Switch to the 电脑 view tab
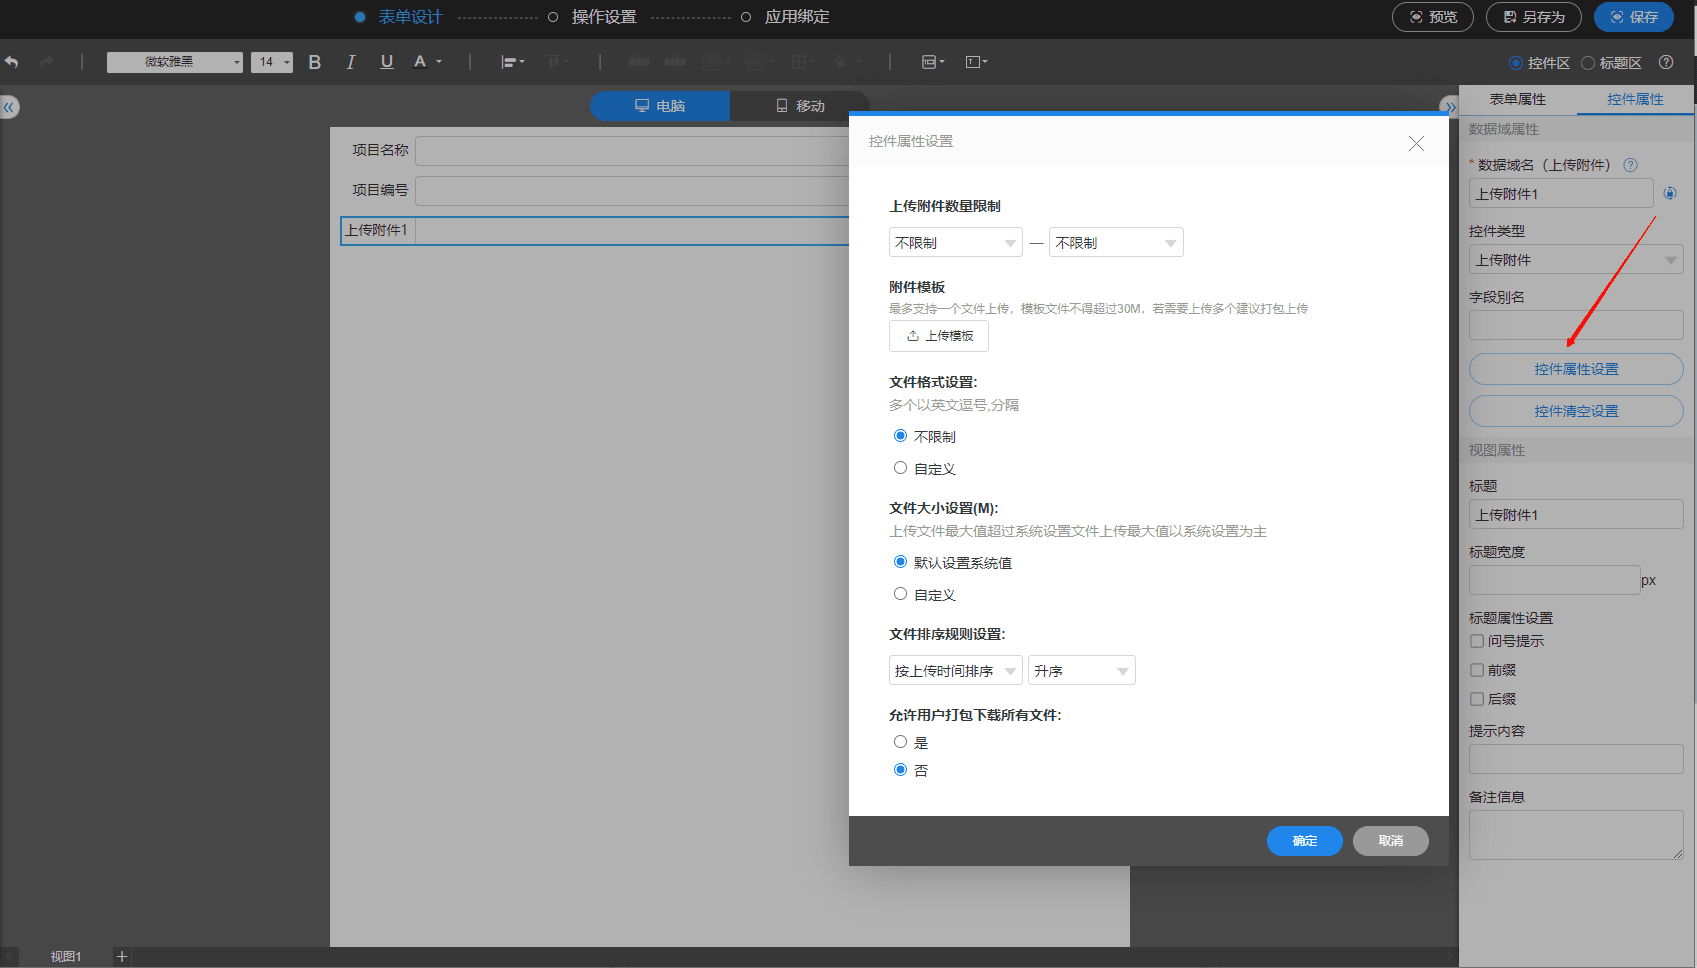 click(660, 106)
